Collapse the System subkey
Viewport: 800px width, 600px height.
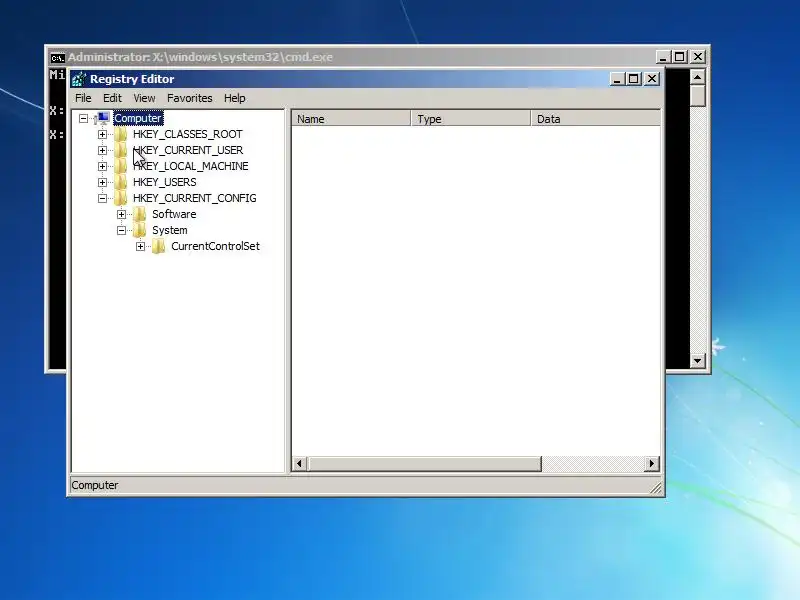click(x=121, y=230)
